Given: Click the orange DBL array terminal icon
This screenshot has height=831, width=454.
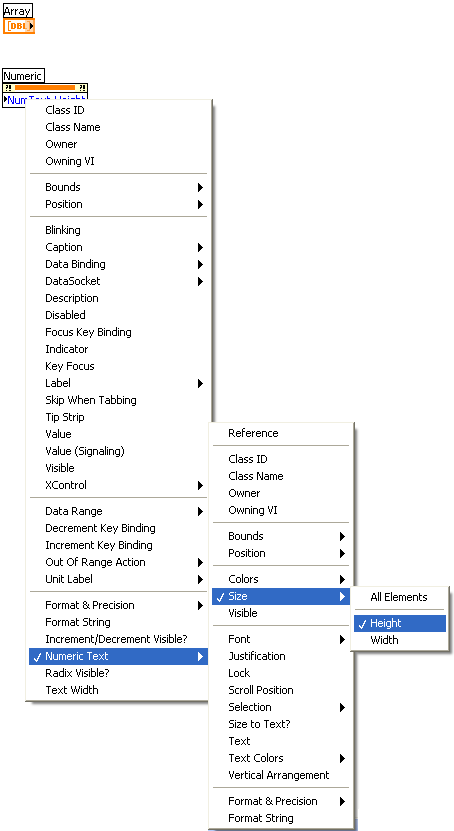Looking at the screenshot, I should 19,26.
